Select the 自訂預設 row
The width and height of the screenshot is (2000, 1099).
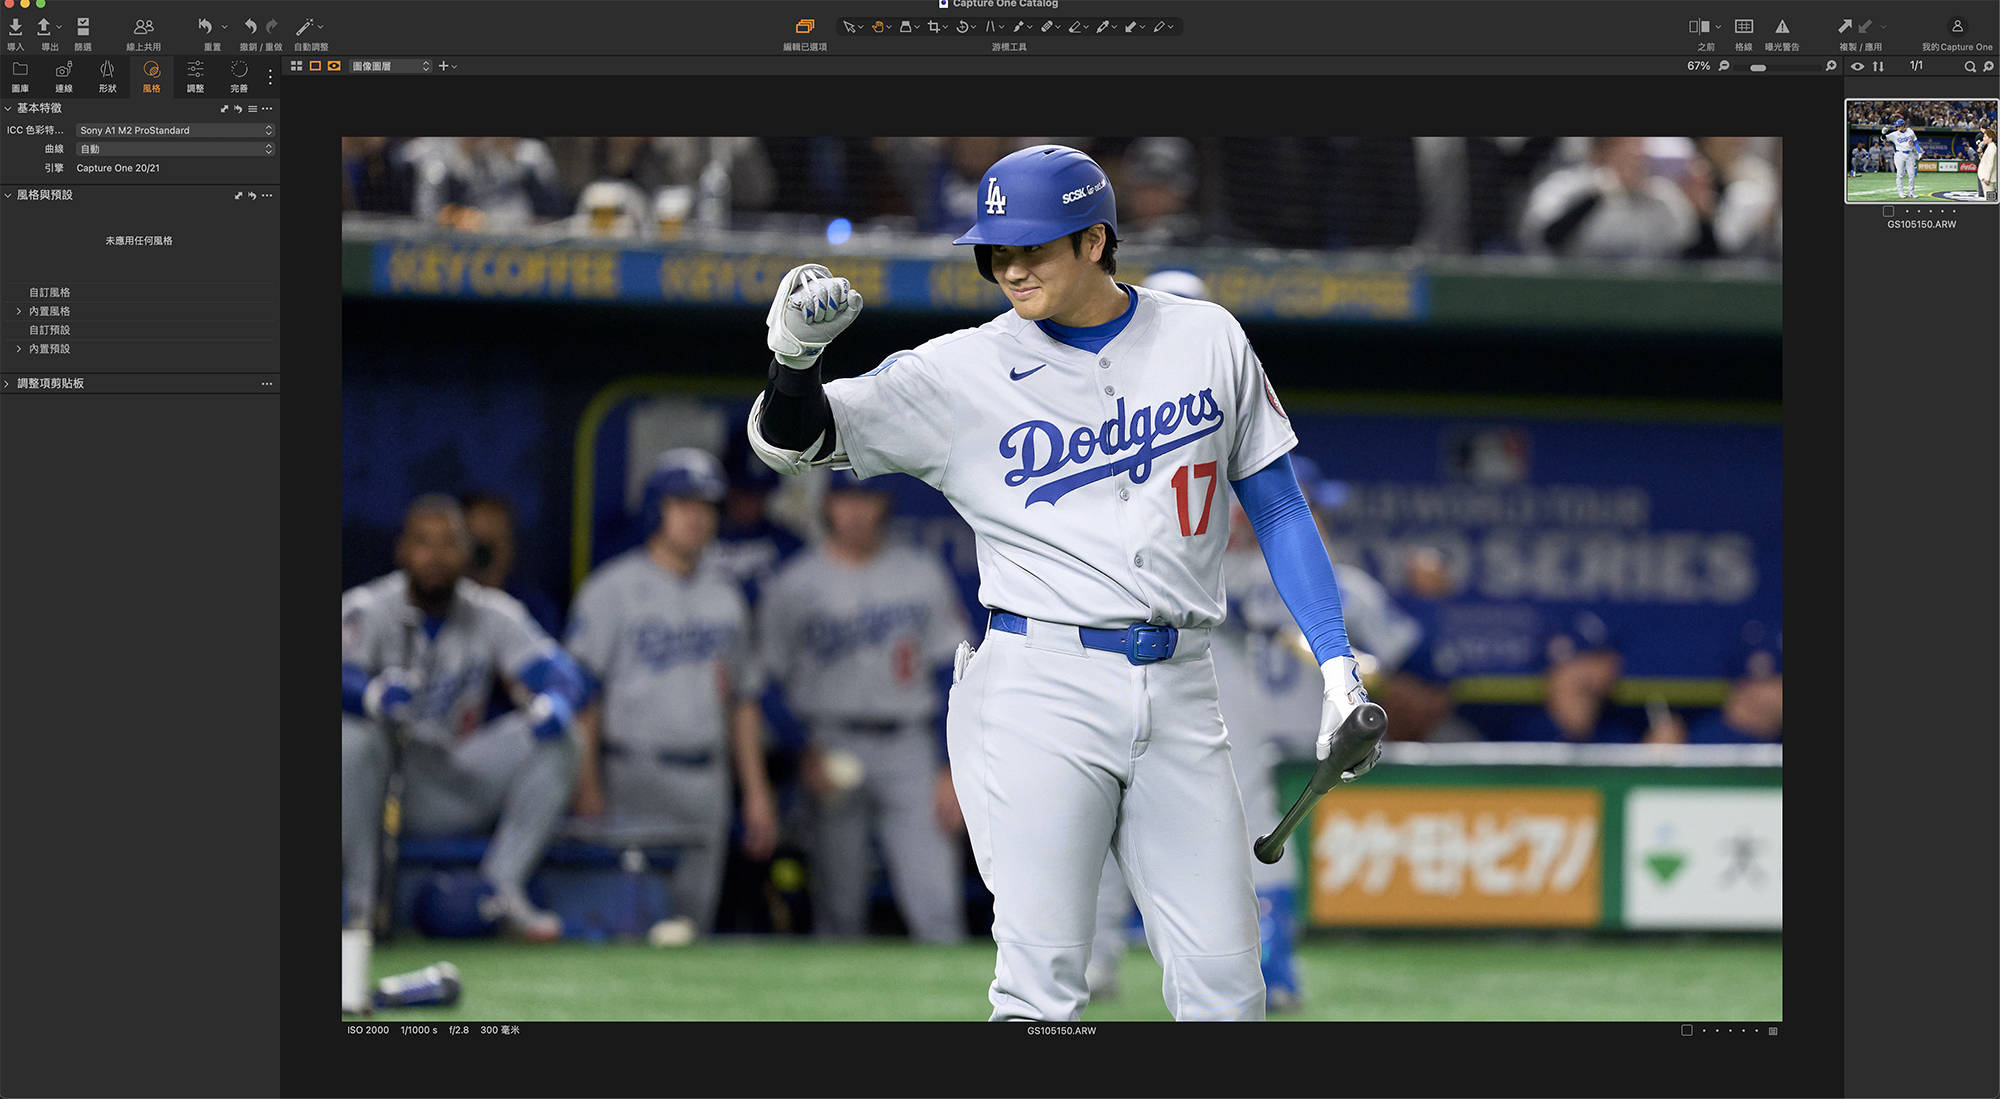[140, 330]
